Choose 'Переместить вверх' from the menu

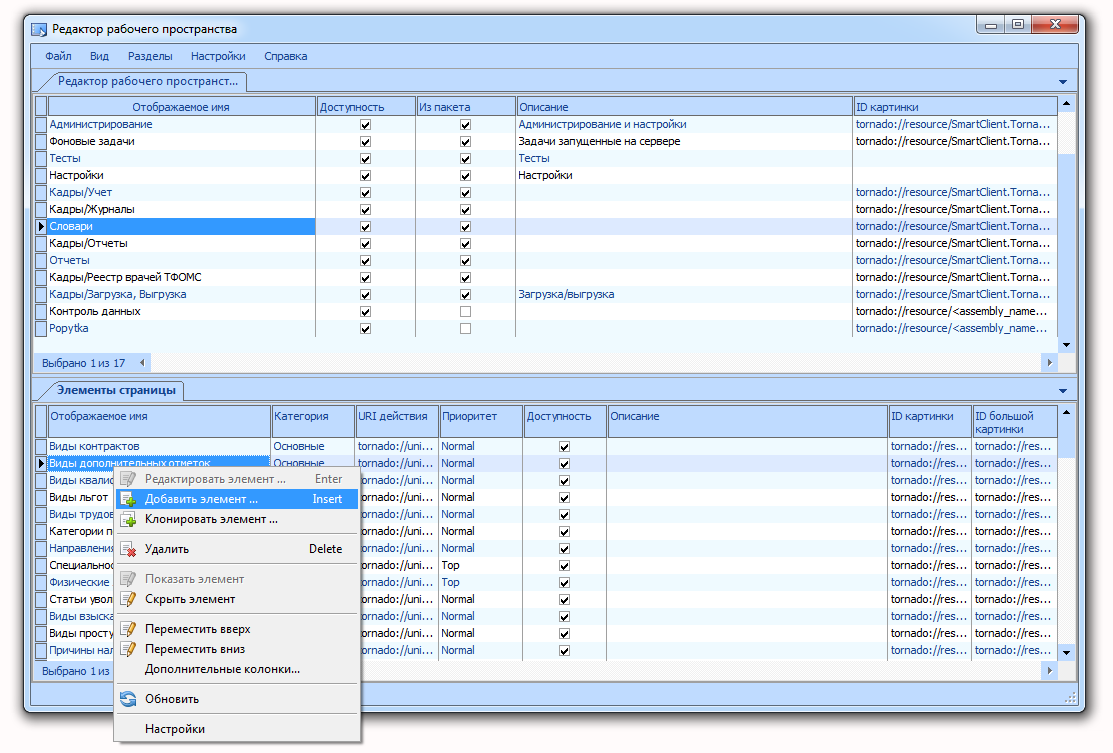pyautogui.click(x=237, y=629)
